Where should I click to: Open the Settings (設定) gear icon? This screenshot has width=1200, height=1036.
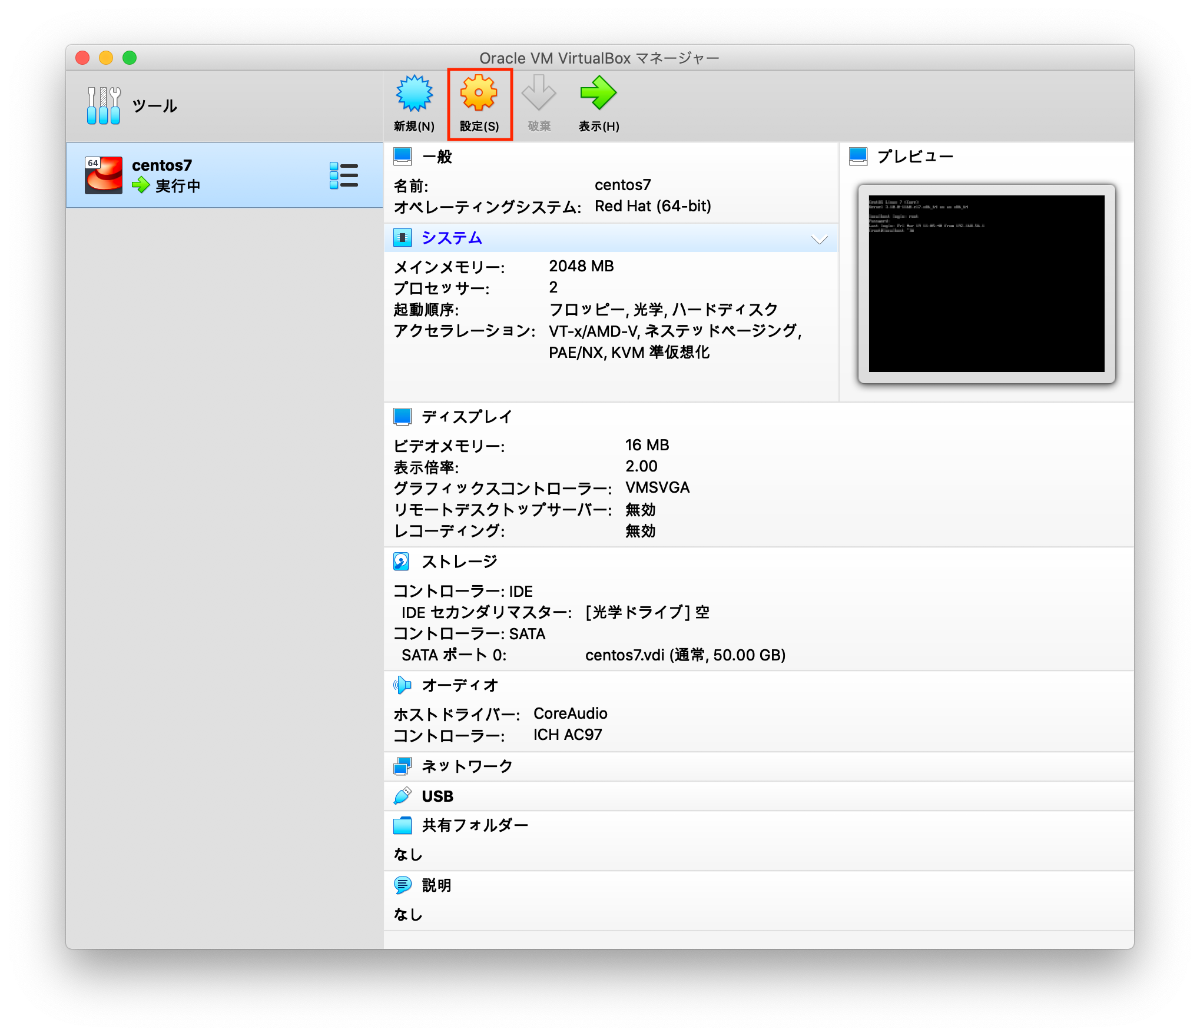pos(478,93)
